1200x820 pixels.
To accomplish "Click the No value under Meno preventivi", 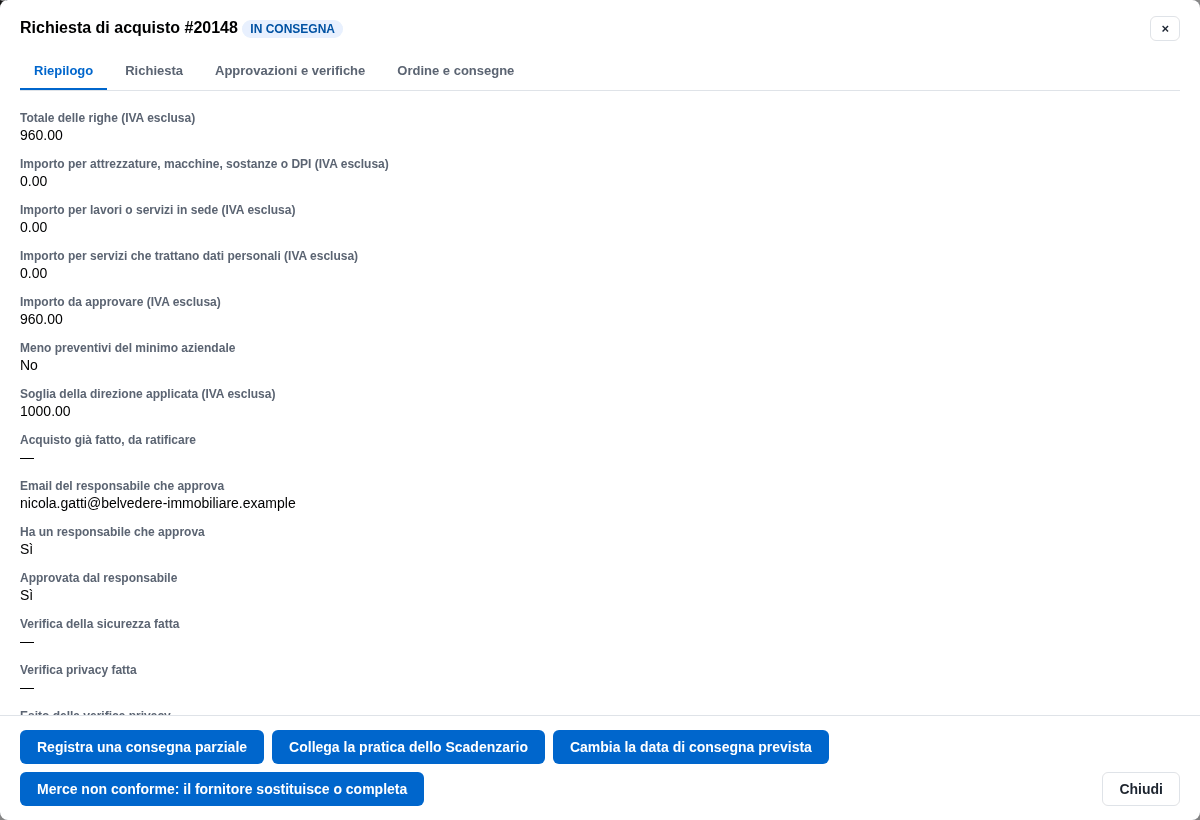I will click(x=29, y=365).
